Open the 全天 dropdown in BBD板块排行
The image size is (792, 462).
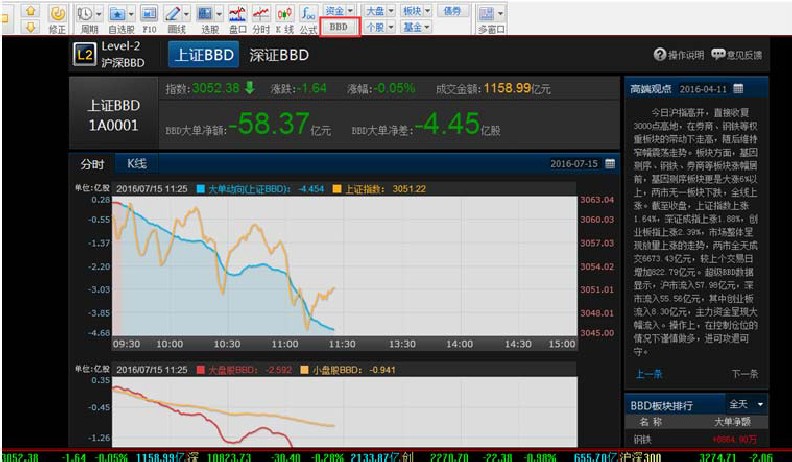[746, 404]
